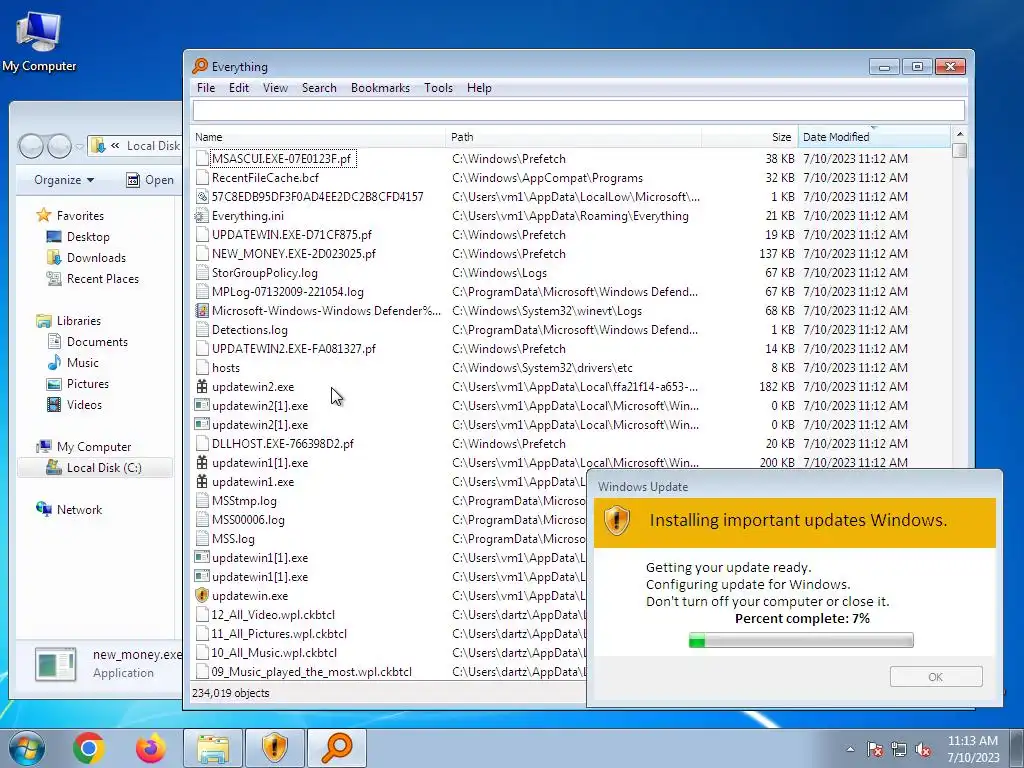Open Downloads in Explorer Favorites
Screen dimensions: 1024x768
[86, 257]
